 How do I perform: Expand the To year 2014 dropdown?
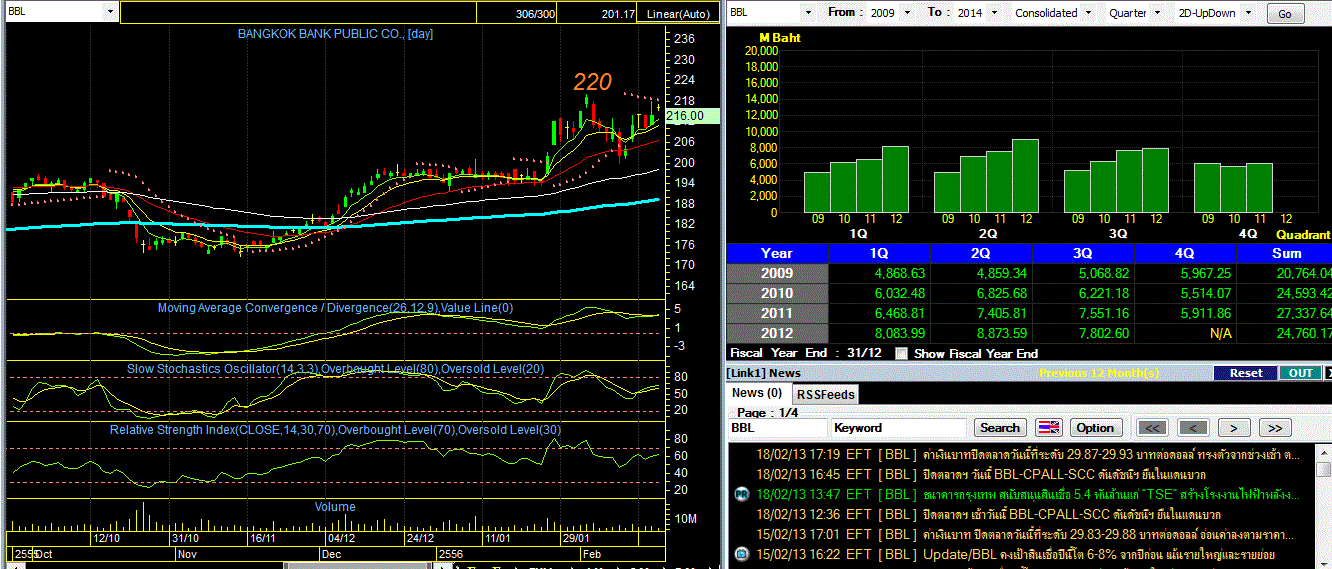pos(992,13)
